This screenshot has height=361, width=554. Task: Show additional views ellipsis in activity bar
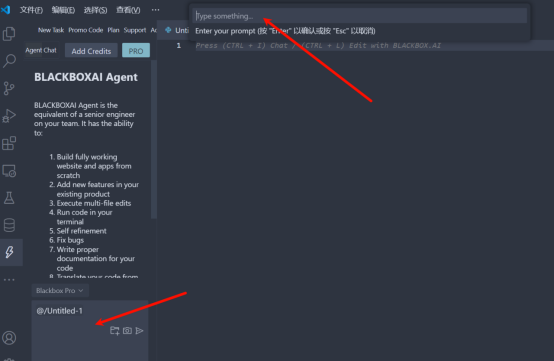pos(9,279)
